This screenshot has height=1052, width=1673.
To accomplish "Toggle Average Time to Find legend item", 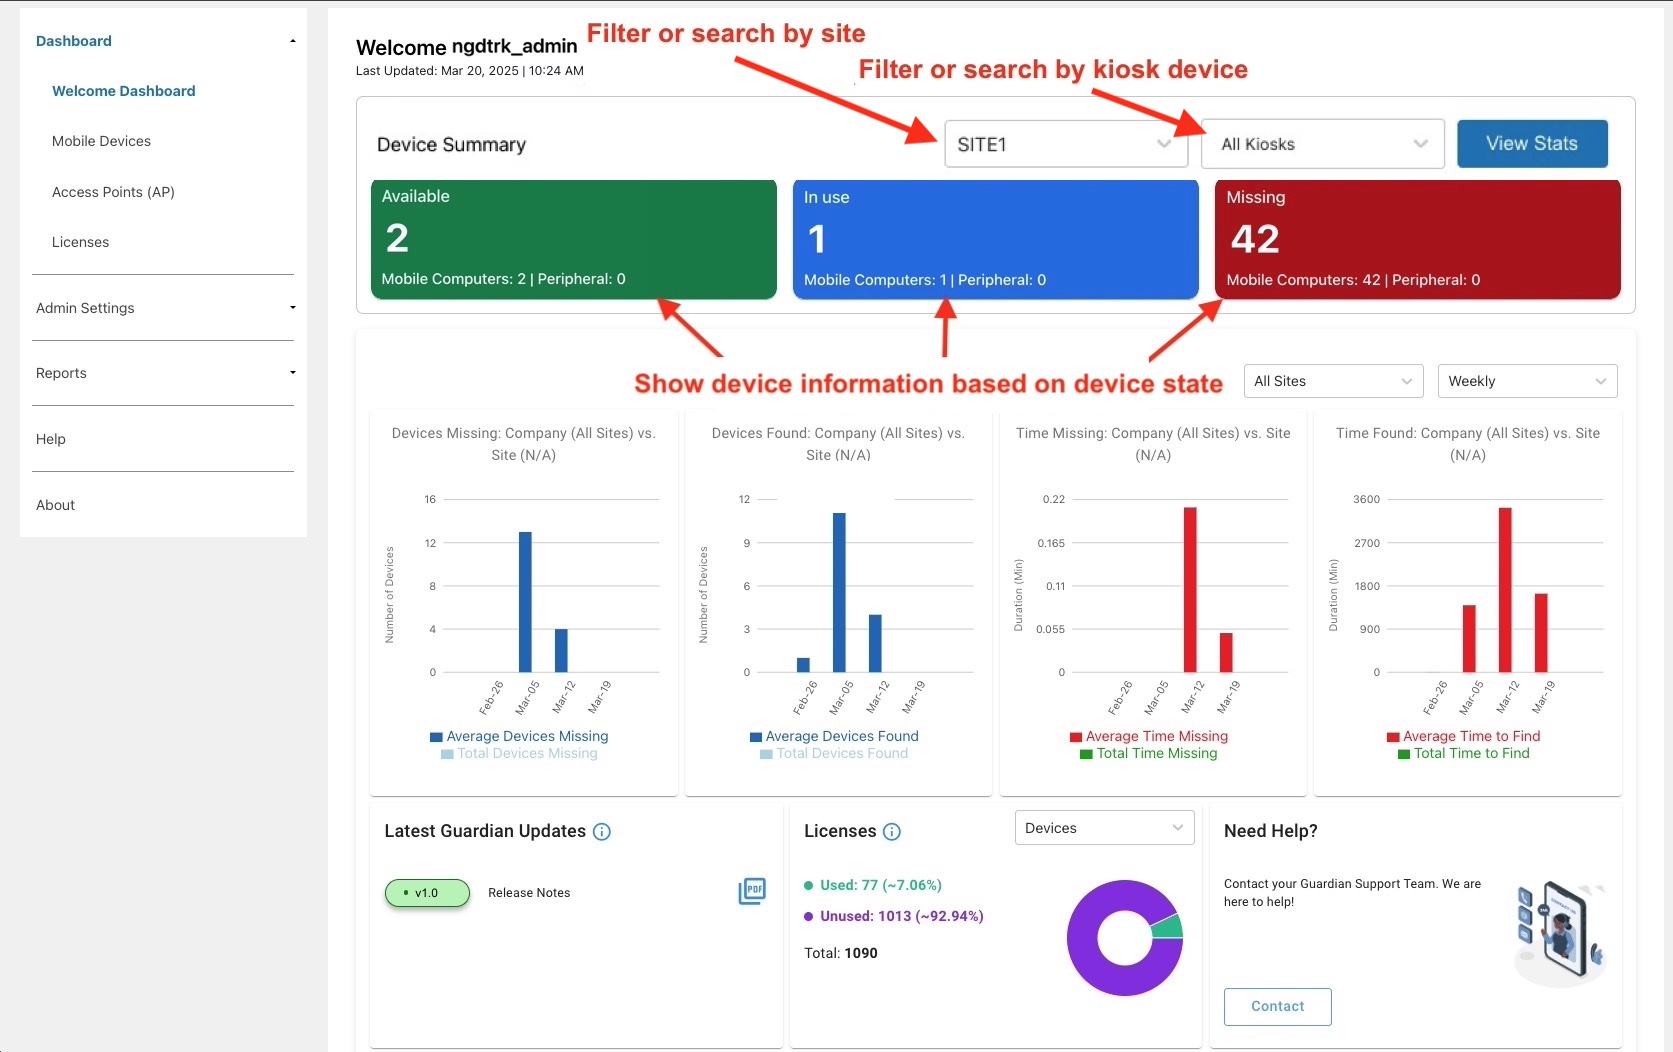I will (x=1463, y=737).
